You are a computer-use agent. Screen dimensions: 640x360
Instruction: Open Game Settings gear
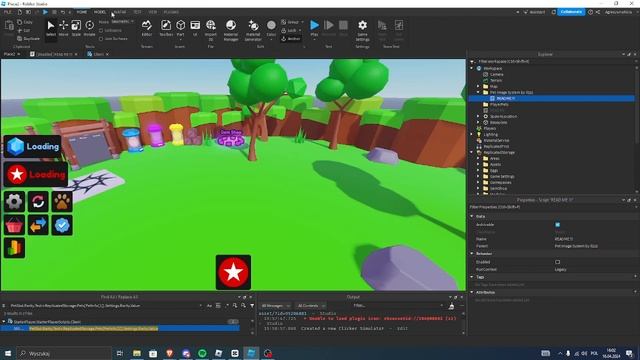(362, 29)
